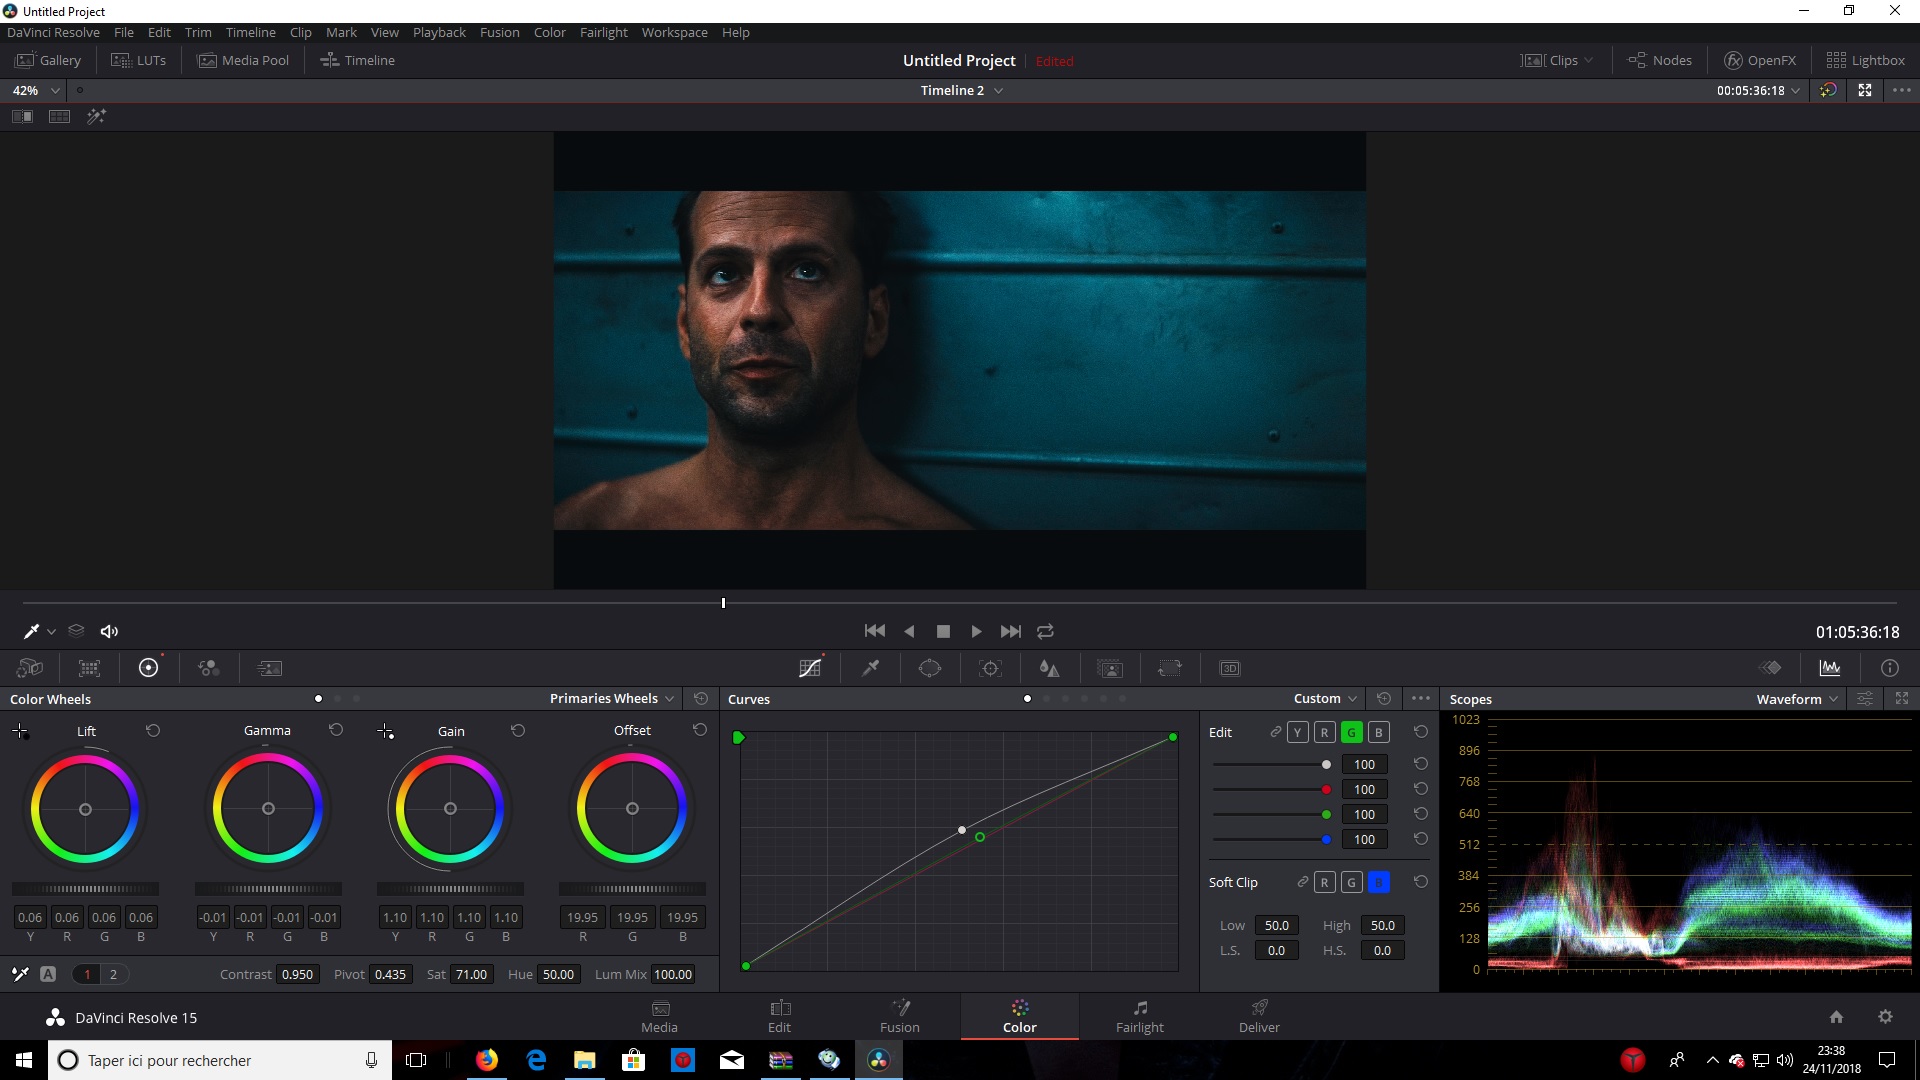Open Curves panel options menu dots

click(x=1421, y=699)
